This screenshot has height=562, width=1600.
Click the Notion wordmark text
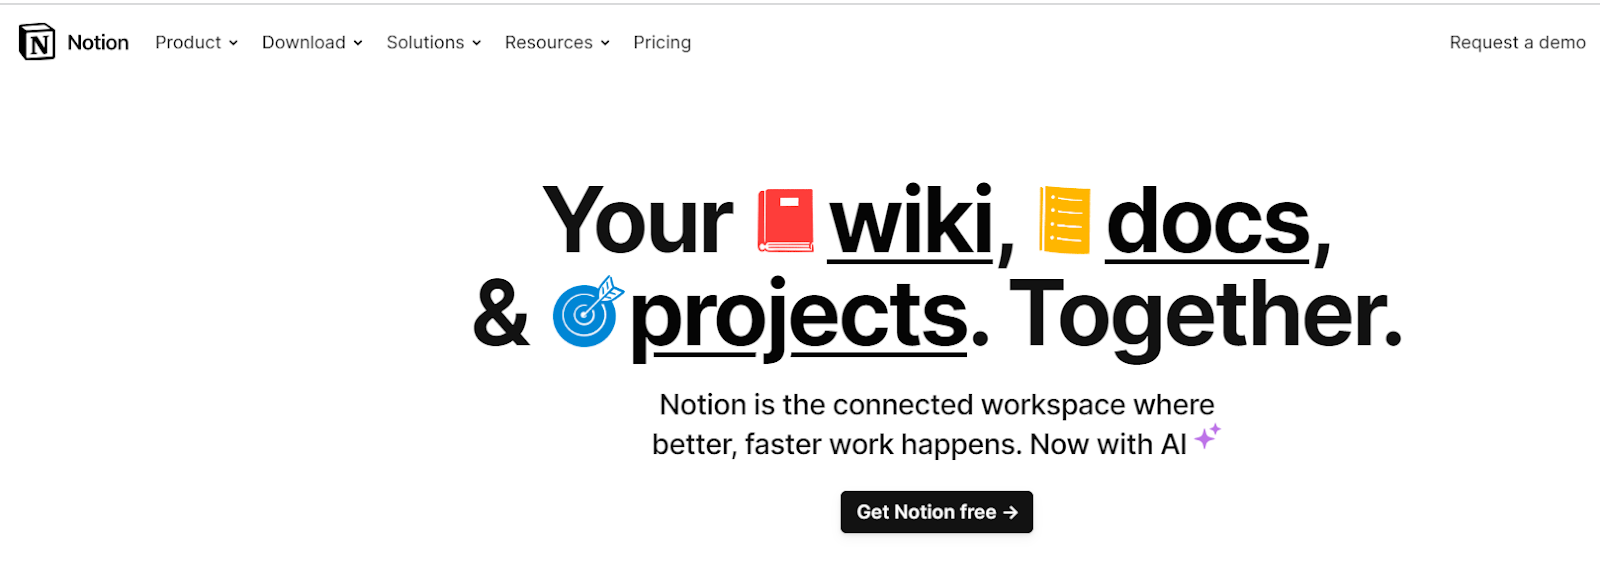click(x=98, y=42)
